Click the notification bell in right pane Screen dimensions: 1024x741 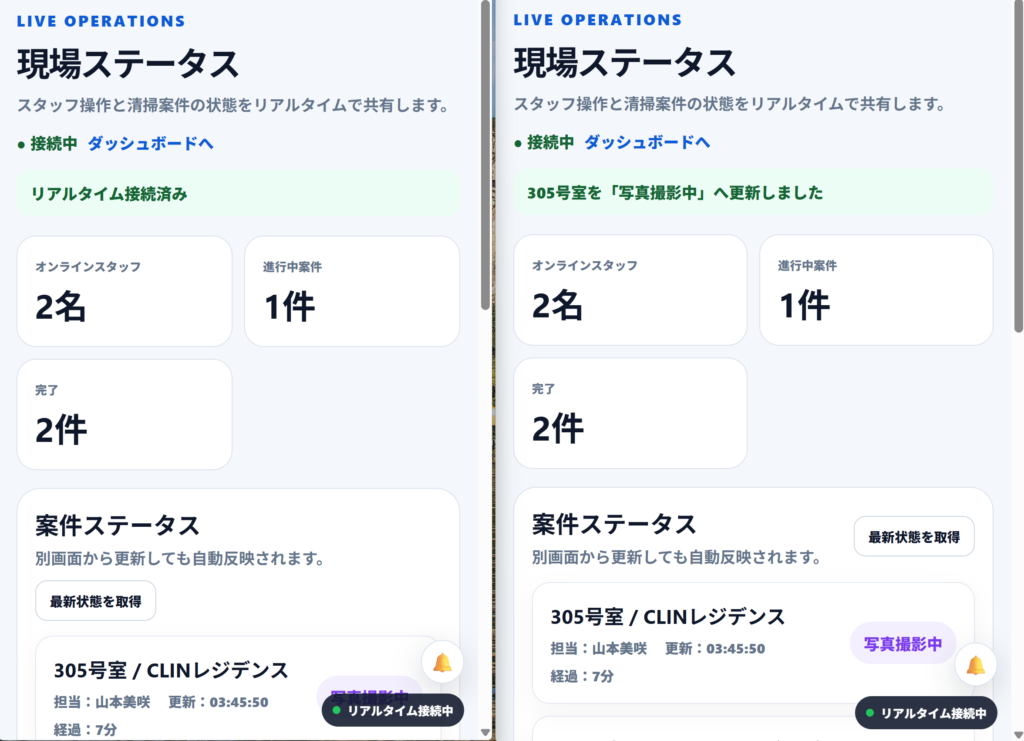[975, 665]
